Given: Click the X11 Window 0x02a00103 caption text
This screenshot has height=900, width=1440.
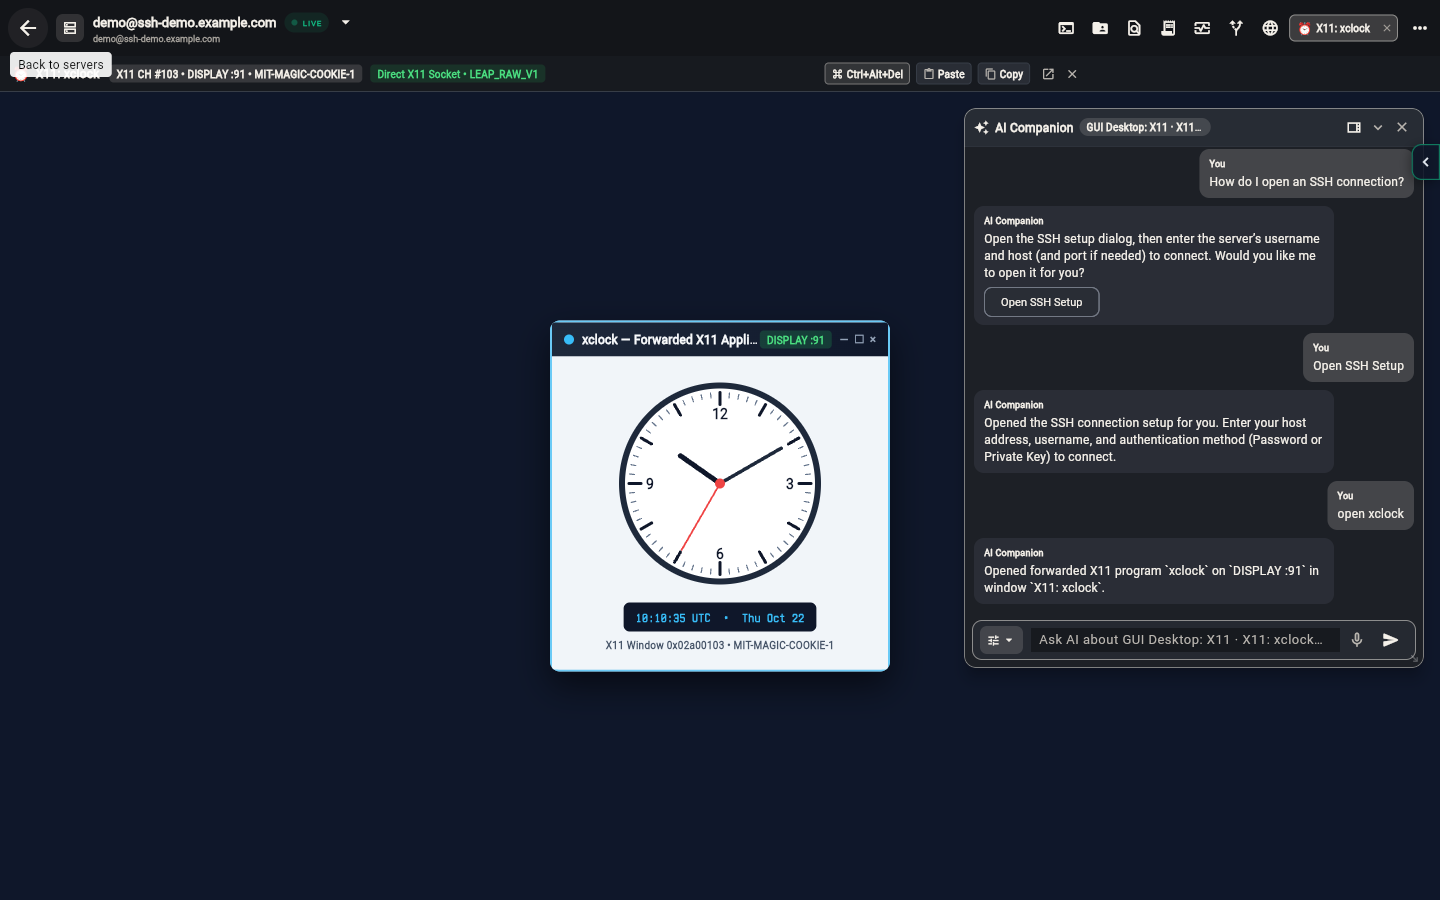Looking at the screenshot, I should click(x=720, y=645).
